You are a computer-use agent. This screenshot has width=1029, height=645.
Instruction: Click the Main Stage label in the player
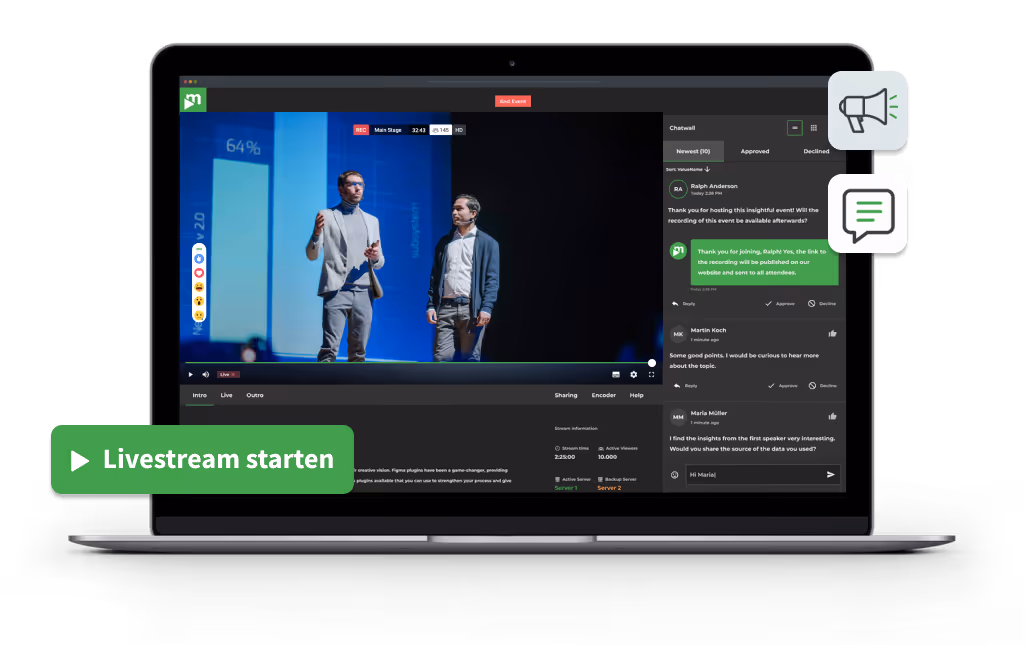pyautogui.click(x=388, y=130)
